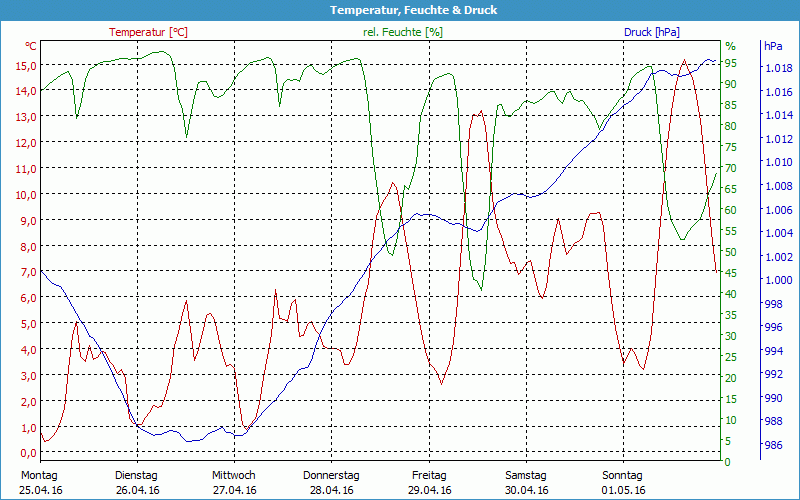Viewport: 800px width, 500px height.
Task: Click the 'Donnerstag' day label
Action: click(331, 476)
